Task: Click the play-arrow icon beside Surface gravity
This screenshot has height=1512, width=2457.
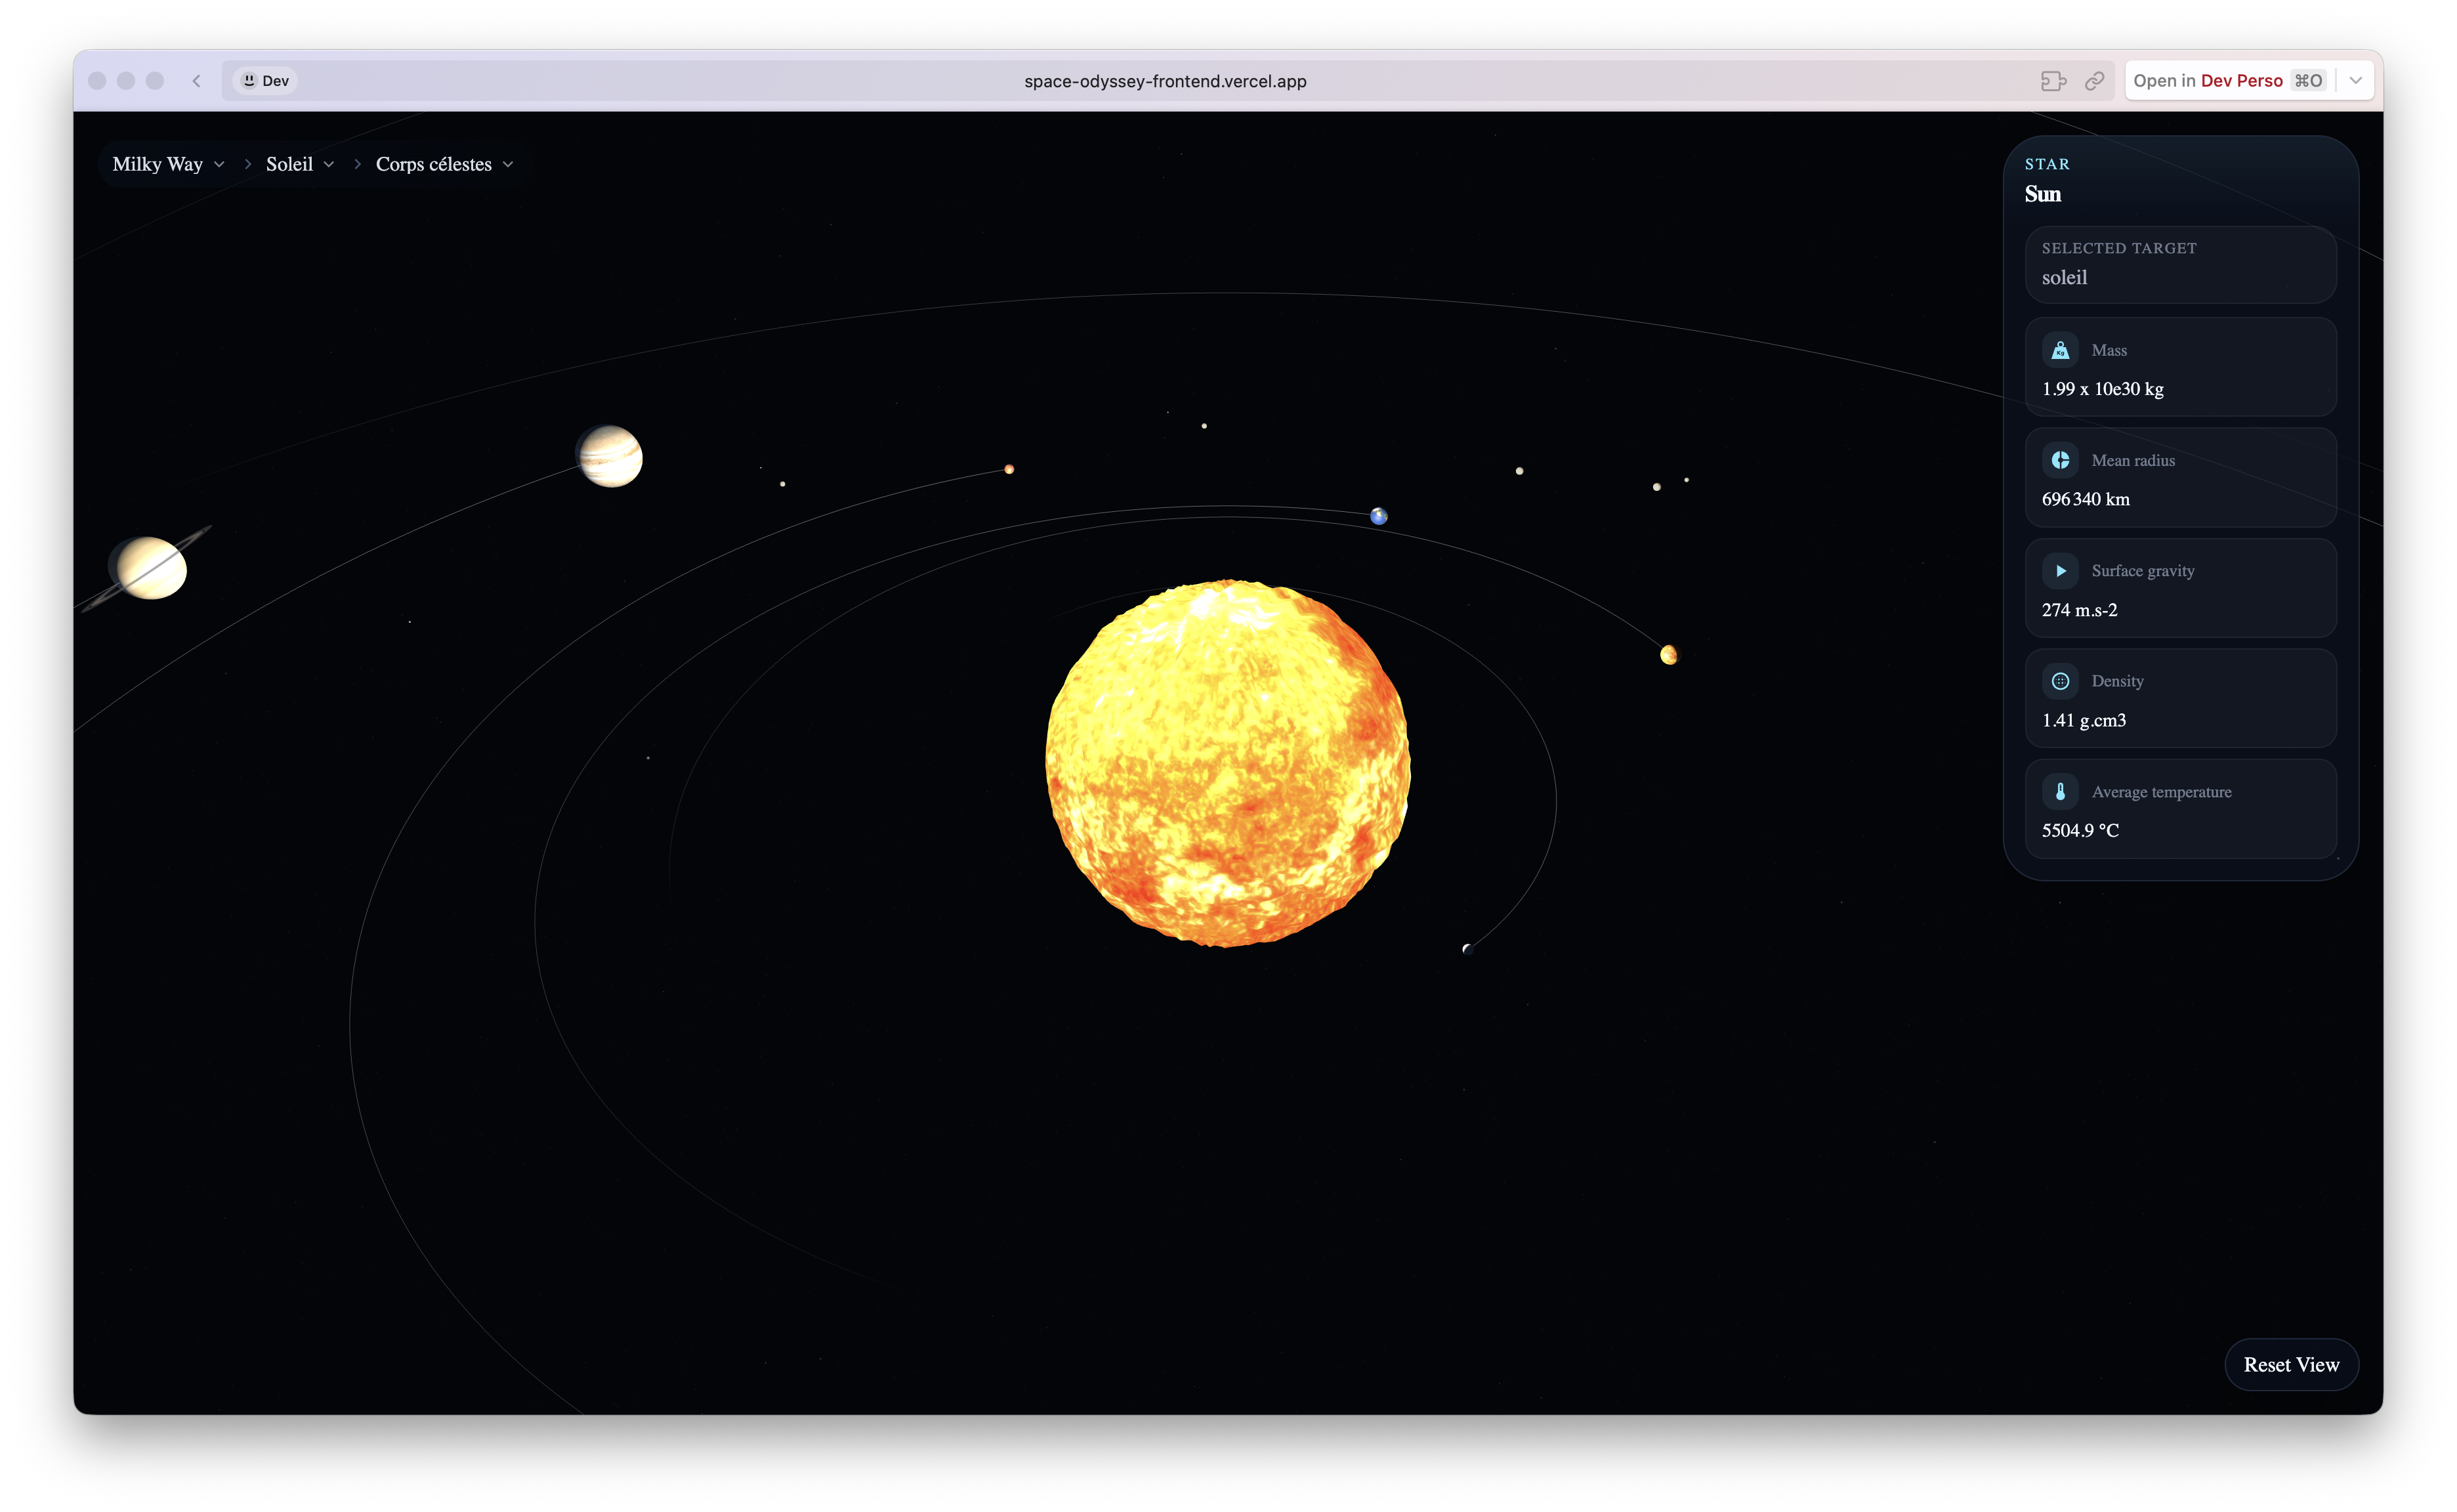Action: (2060, 571)
